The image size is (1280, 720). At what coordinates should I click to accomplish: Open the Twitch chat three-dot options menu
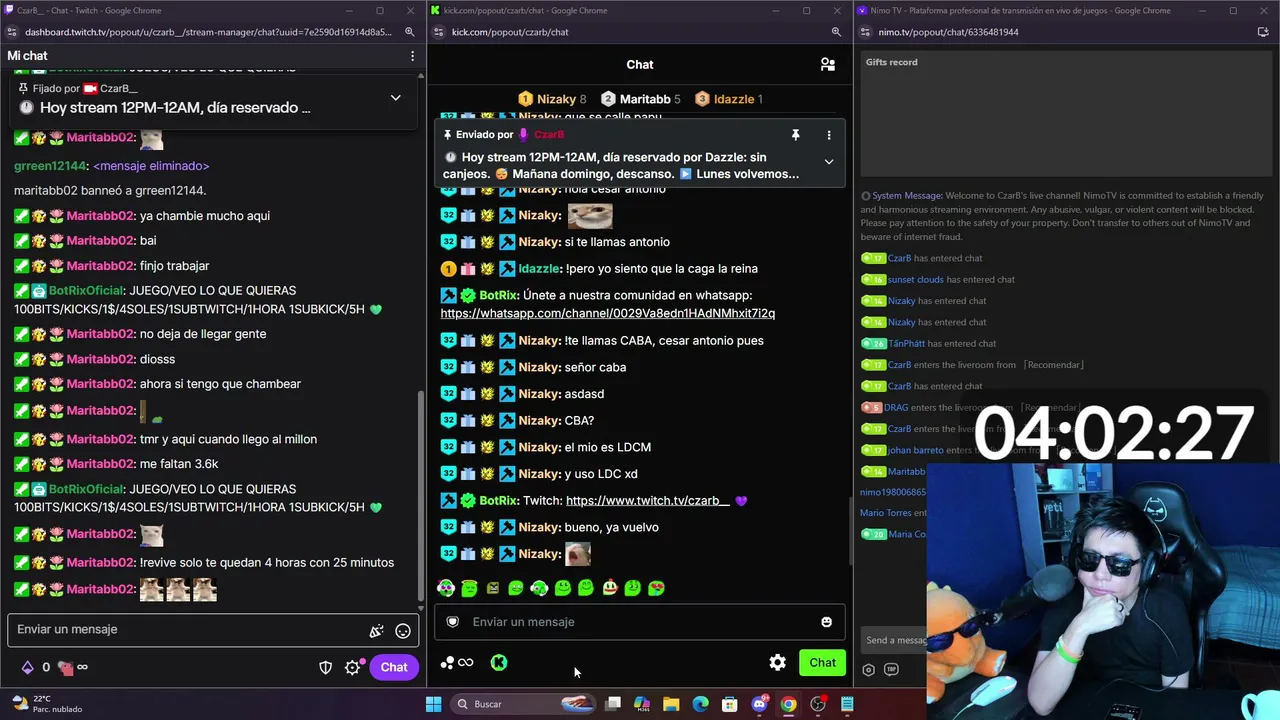point(412,56)
